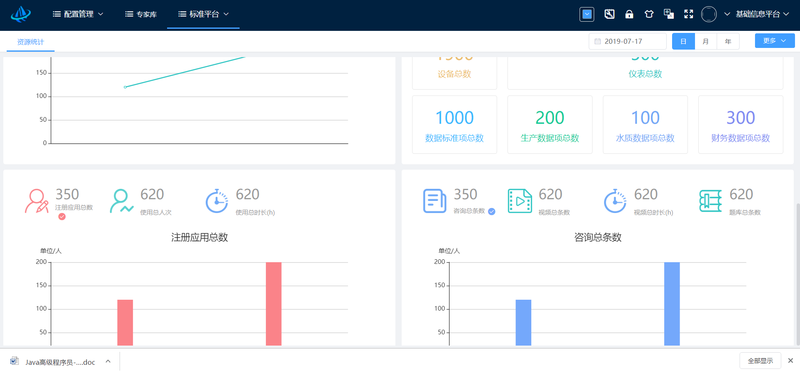Select the 日 period option
The height and width of the screenshot is (371, 800).
pos(683,41)
